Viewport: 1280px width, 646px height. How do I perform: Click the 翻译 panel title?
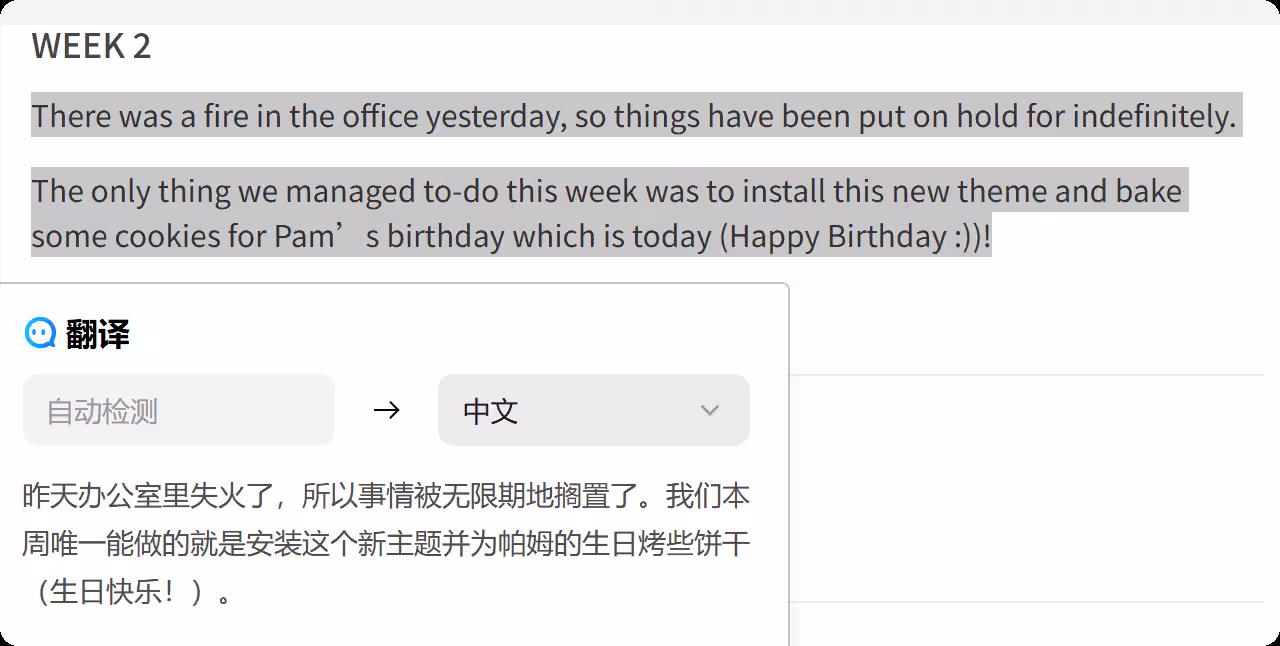[x=98, y=334]
